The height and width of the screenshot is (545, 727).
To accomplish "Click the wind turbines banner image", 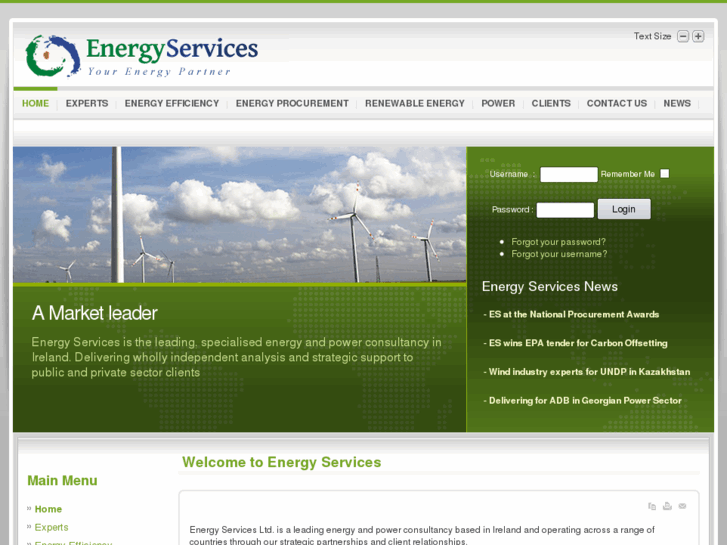I will [239, 215].
